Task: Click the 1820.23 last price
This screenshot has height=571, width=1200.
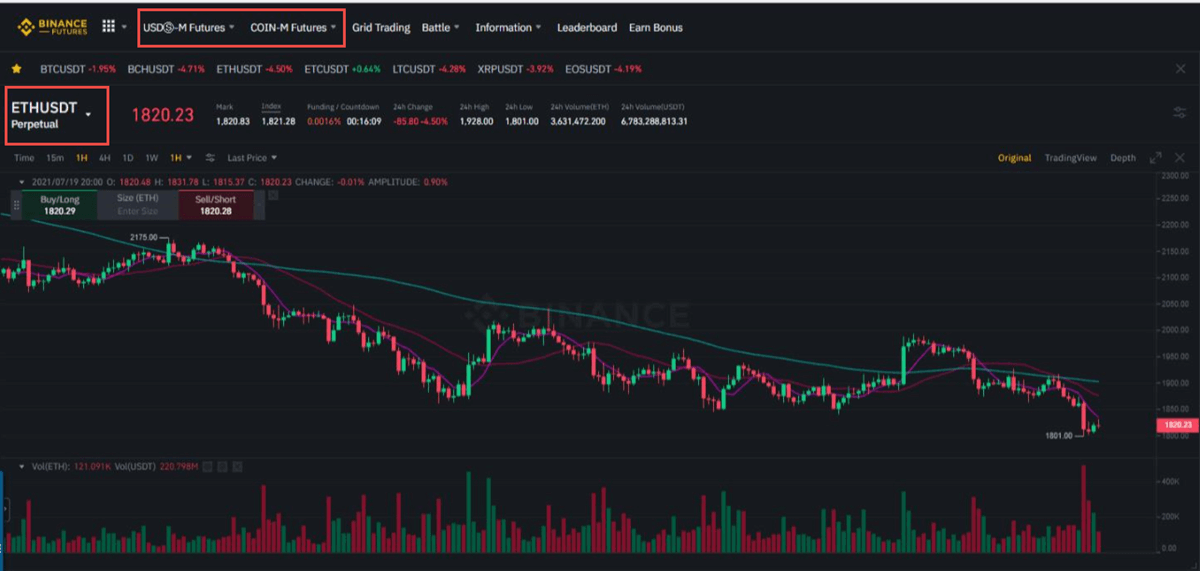Action: pyautogui.click(x=163, y=114)
